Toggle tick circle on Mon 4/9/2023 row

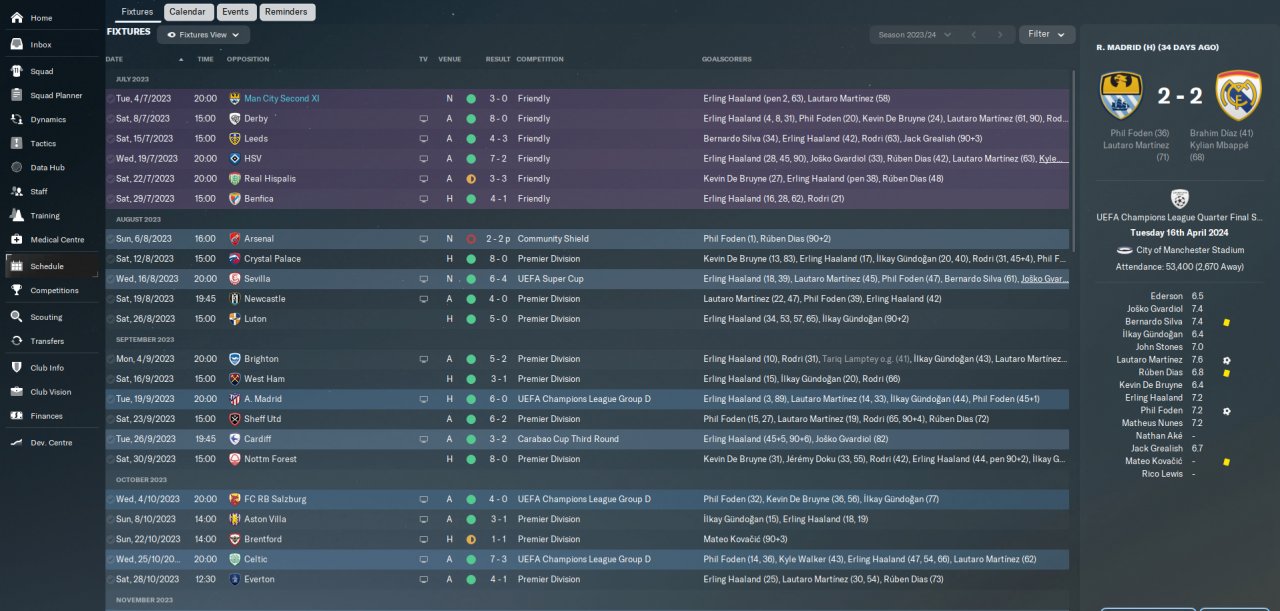tap(110, 359)
